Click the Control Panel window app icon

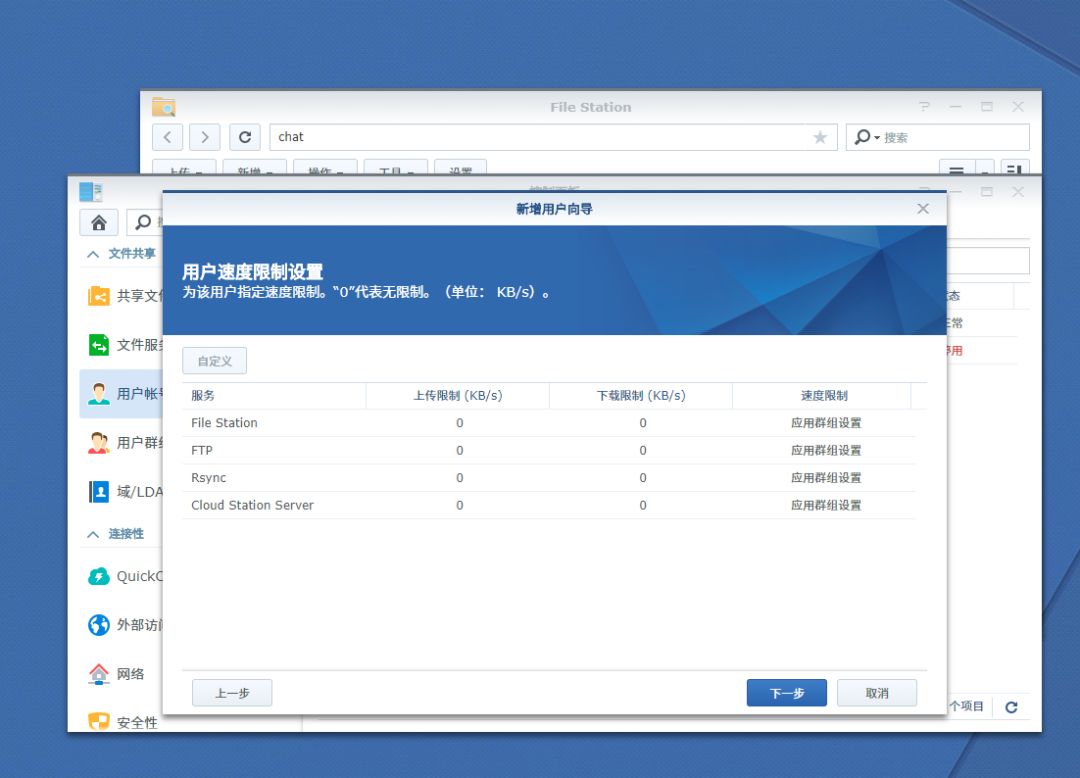click(91, 191)
